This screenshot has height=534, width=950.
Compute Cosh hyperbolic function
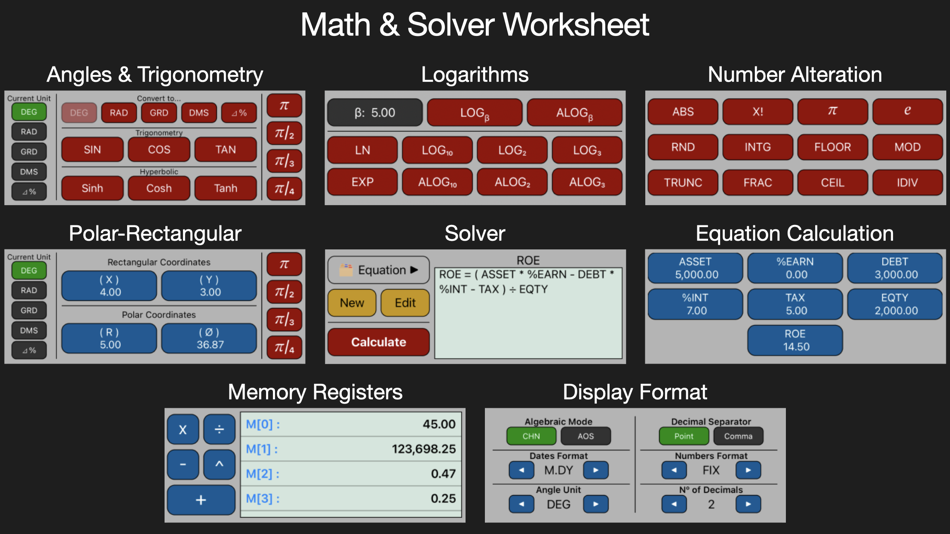(x=159, y=189)
